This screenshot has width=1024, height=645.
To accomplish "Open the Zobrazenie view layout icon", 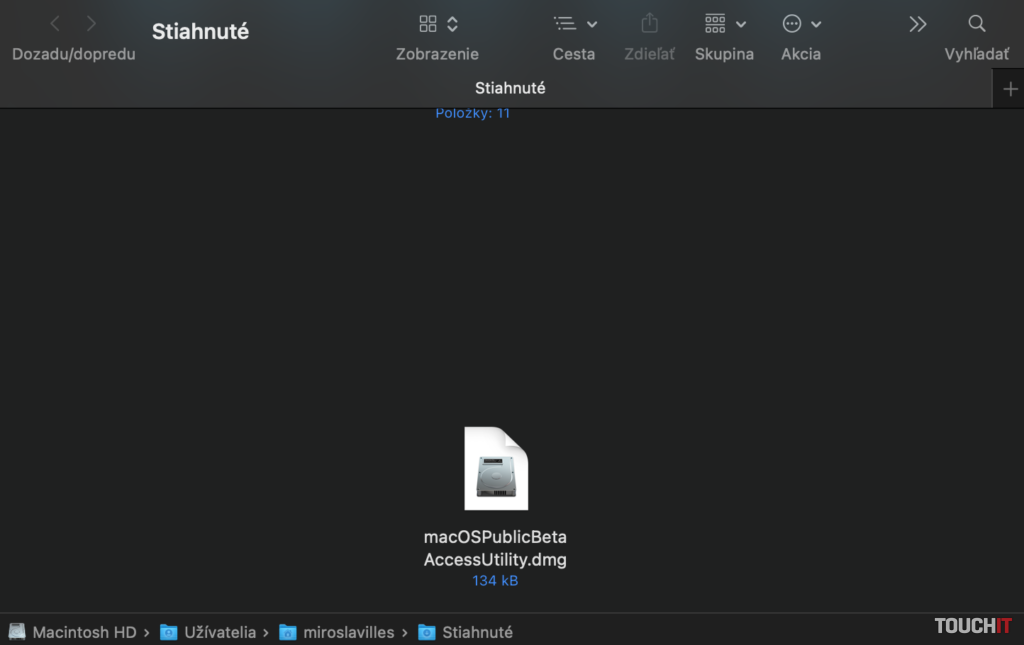I will (429, 22).
